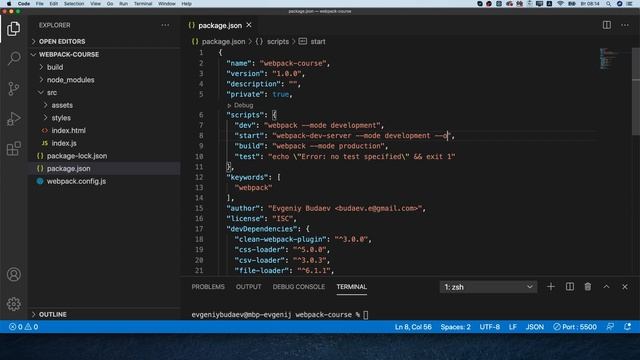Open the Wi-Fi menu bar icon
The width and height of the screenshot is (640, 360).
pyautogui.click(x=560, y=4)
